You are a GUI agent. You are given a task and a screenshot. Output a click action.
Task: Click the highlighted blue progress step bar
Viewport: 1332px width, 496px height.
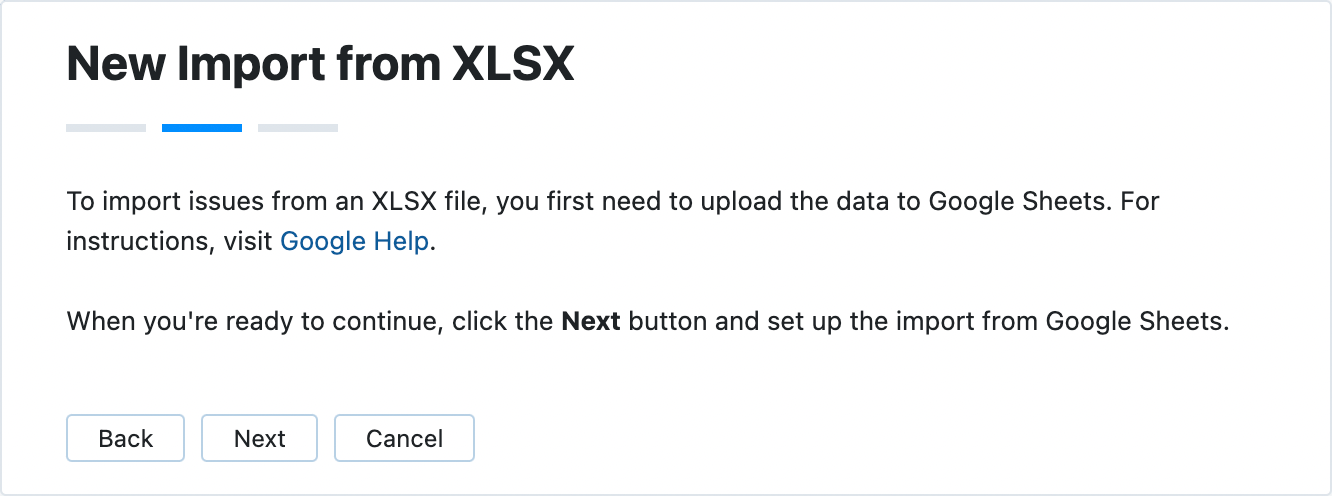(202, 128)
